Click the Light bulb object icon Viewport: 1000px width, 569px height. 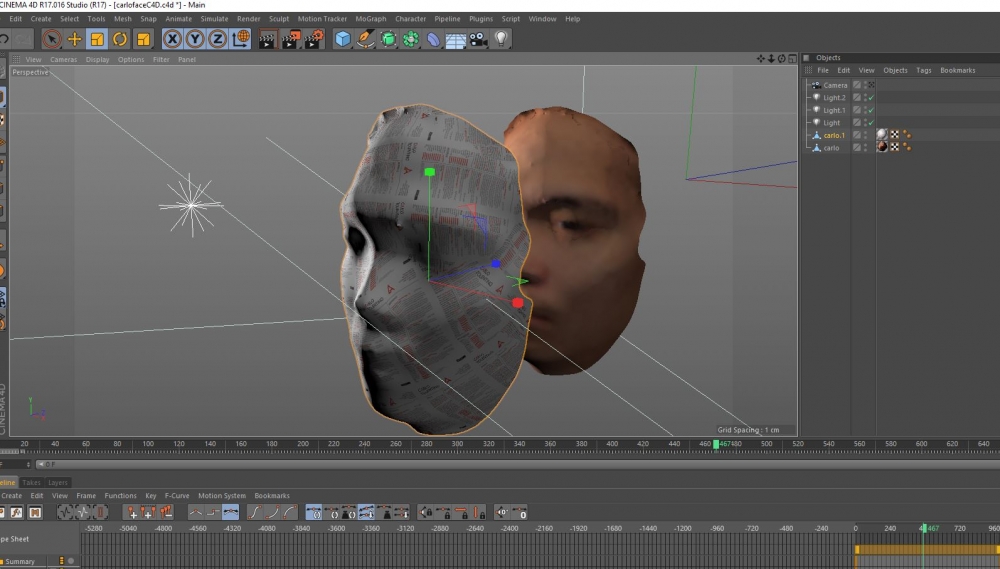point(501,39)
